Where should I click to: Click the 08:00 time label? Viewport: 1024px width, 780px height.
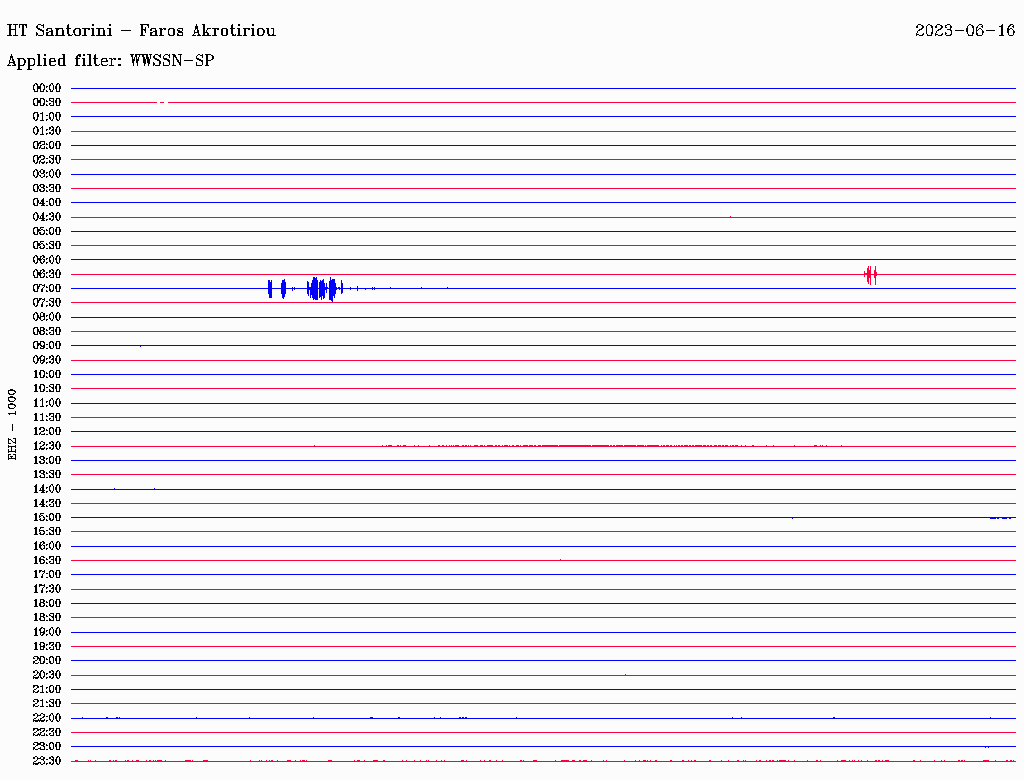coord(47,317)
